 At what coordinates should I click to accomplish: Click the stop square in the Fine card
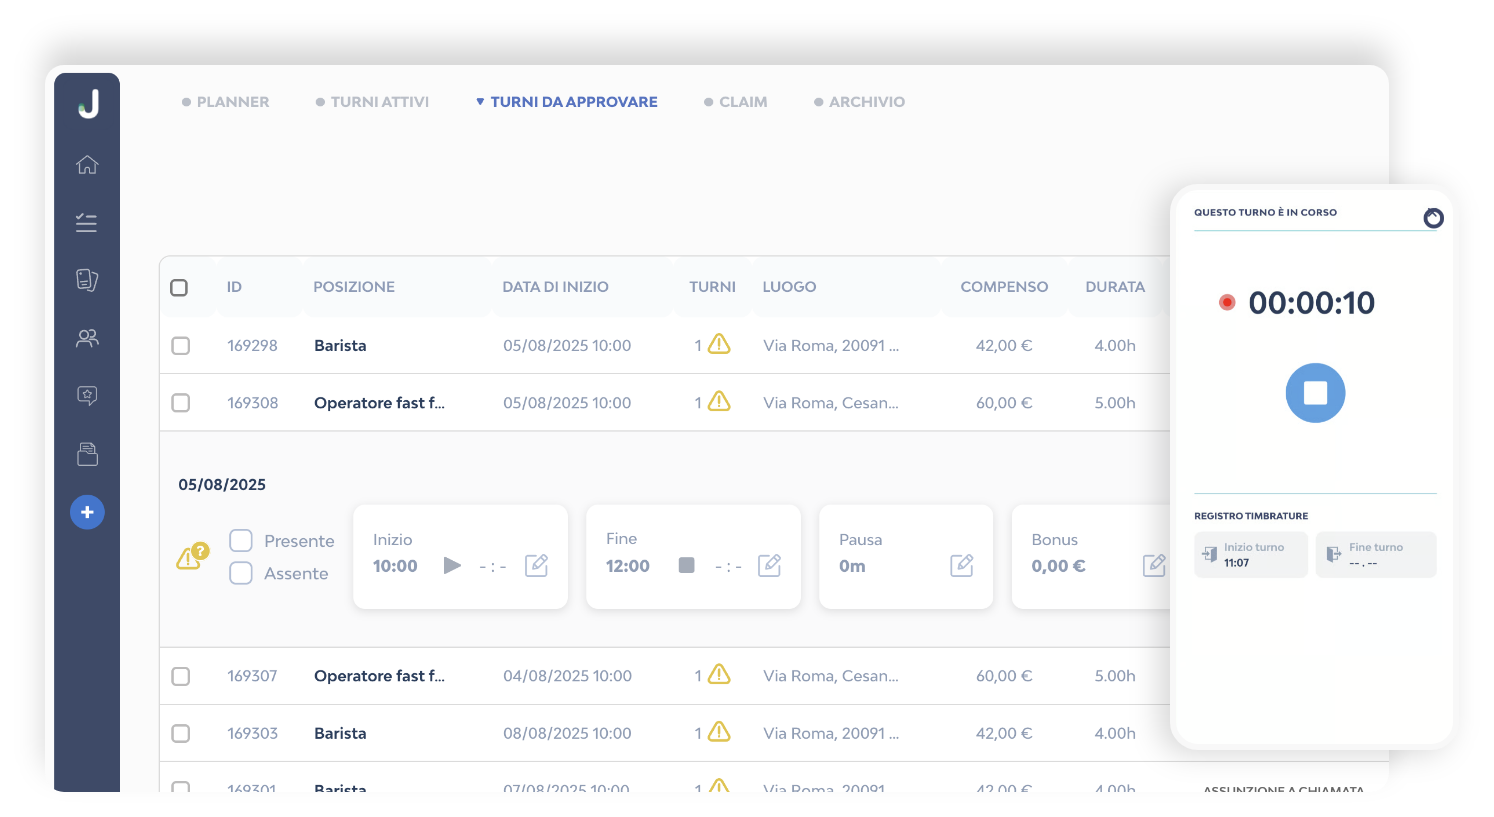(686, 565)
